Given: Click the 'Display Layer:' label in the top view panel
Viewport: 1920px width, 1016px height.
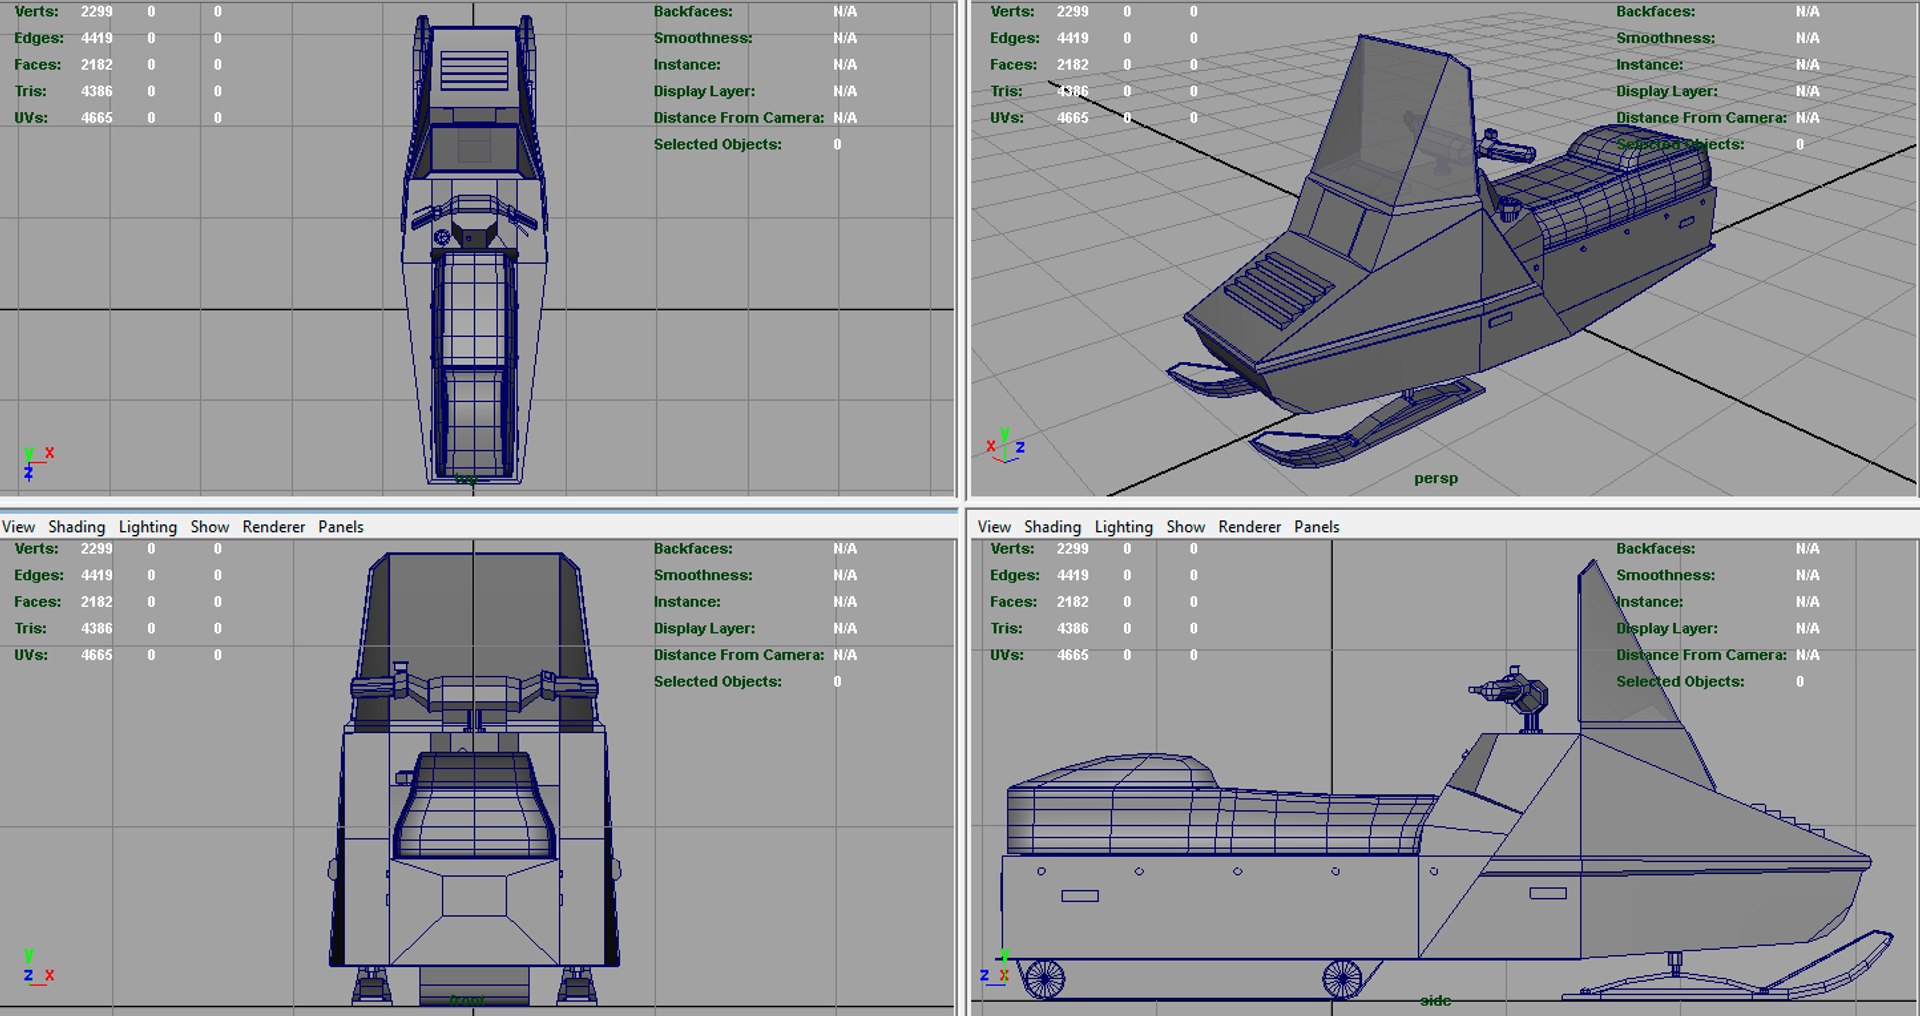Looking at the screenshot, I should click(x=704, y=91).
